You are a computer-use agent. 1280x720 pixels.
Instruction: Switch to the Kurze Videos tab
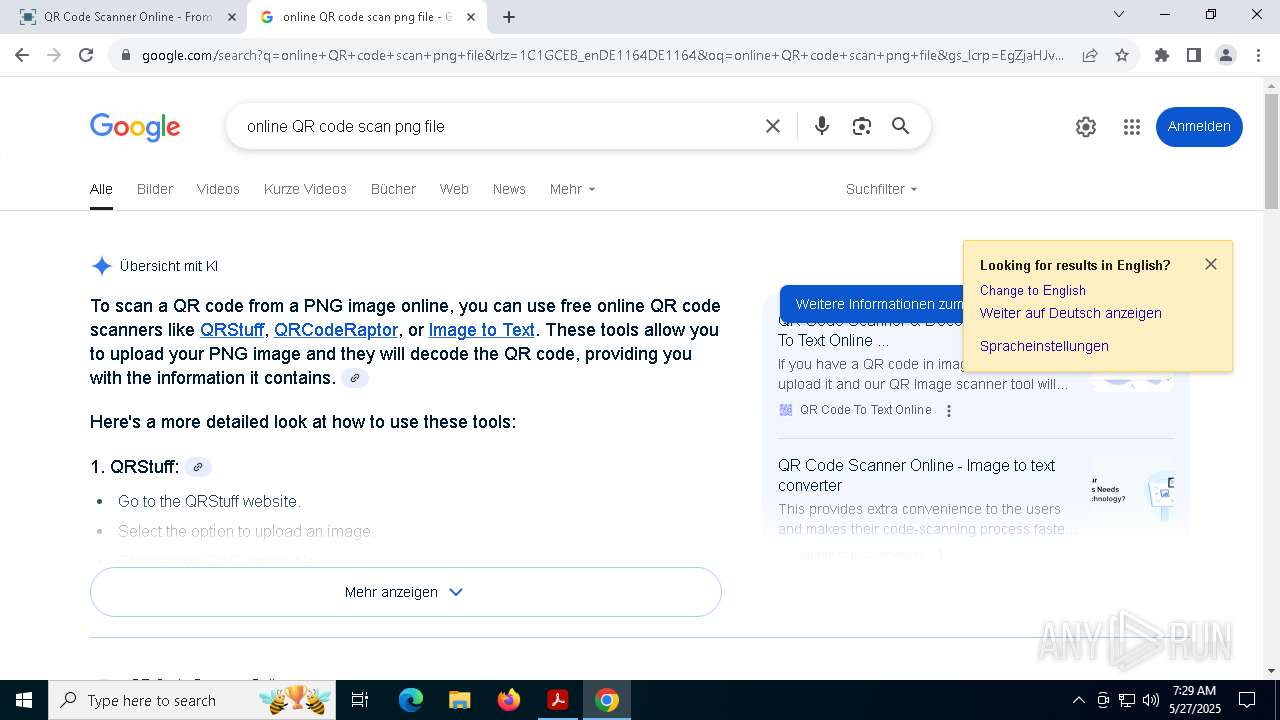click(x=305, y=189)
